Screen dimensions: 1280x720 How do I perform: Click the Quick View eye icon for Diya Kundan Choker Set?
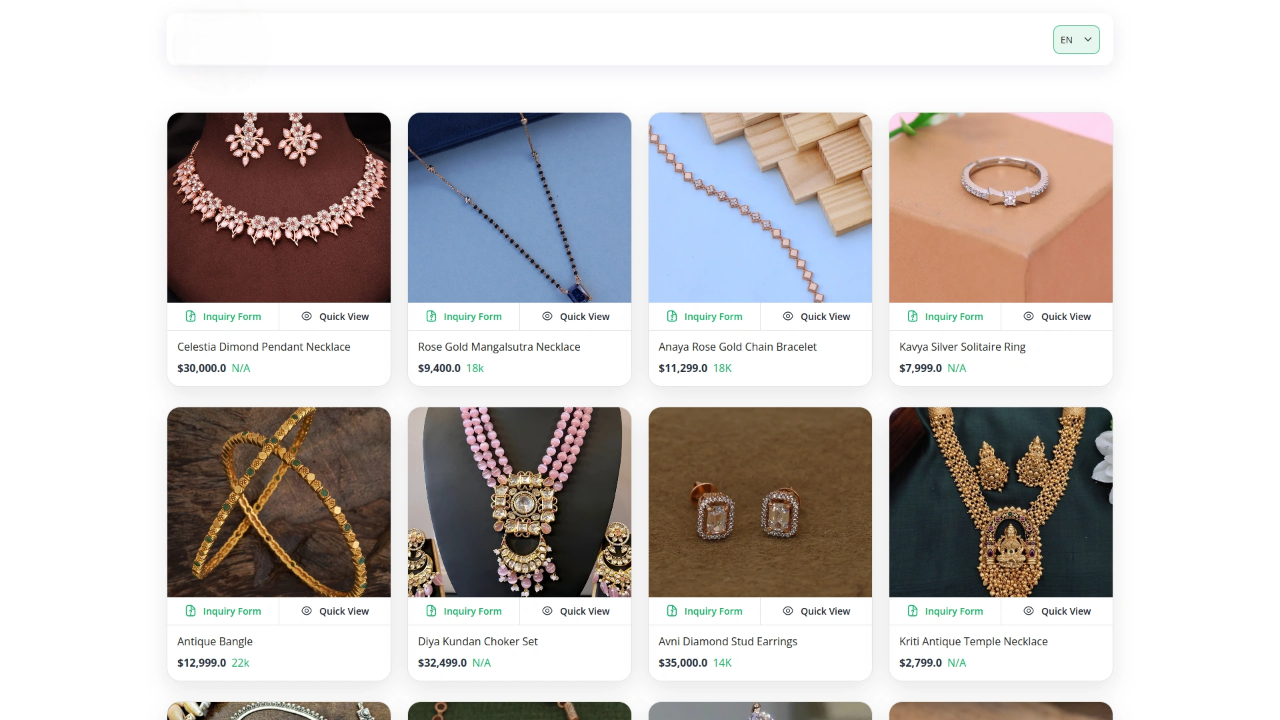[547, 611]
